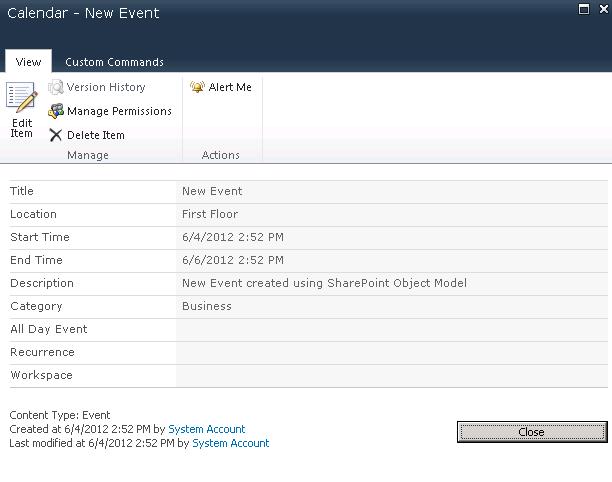
Task: Click the 'Calendar - New Event' dialog title
Action: (x=83, y=13)
